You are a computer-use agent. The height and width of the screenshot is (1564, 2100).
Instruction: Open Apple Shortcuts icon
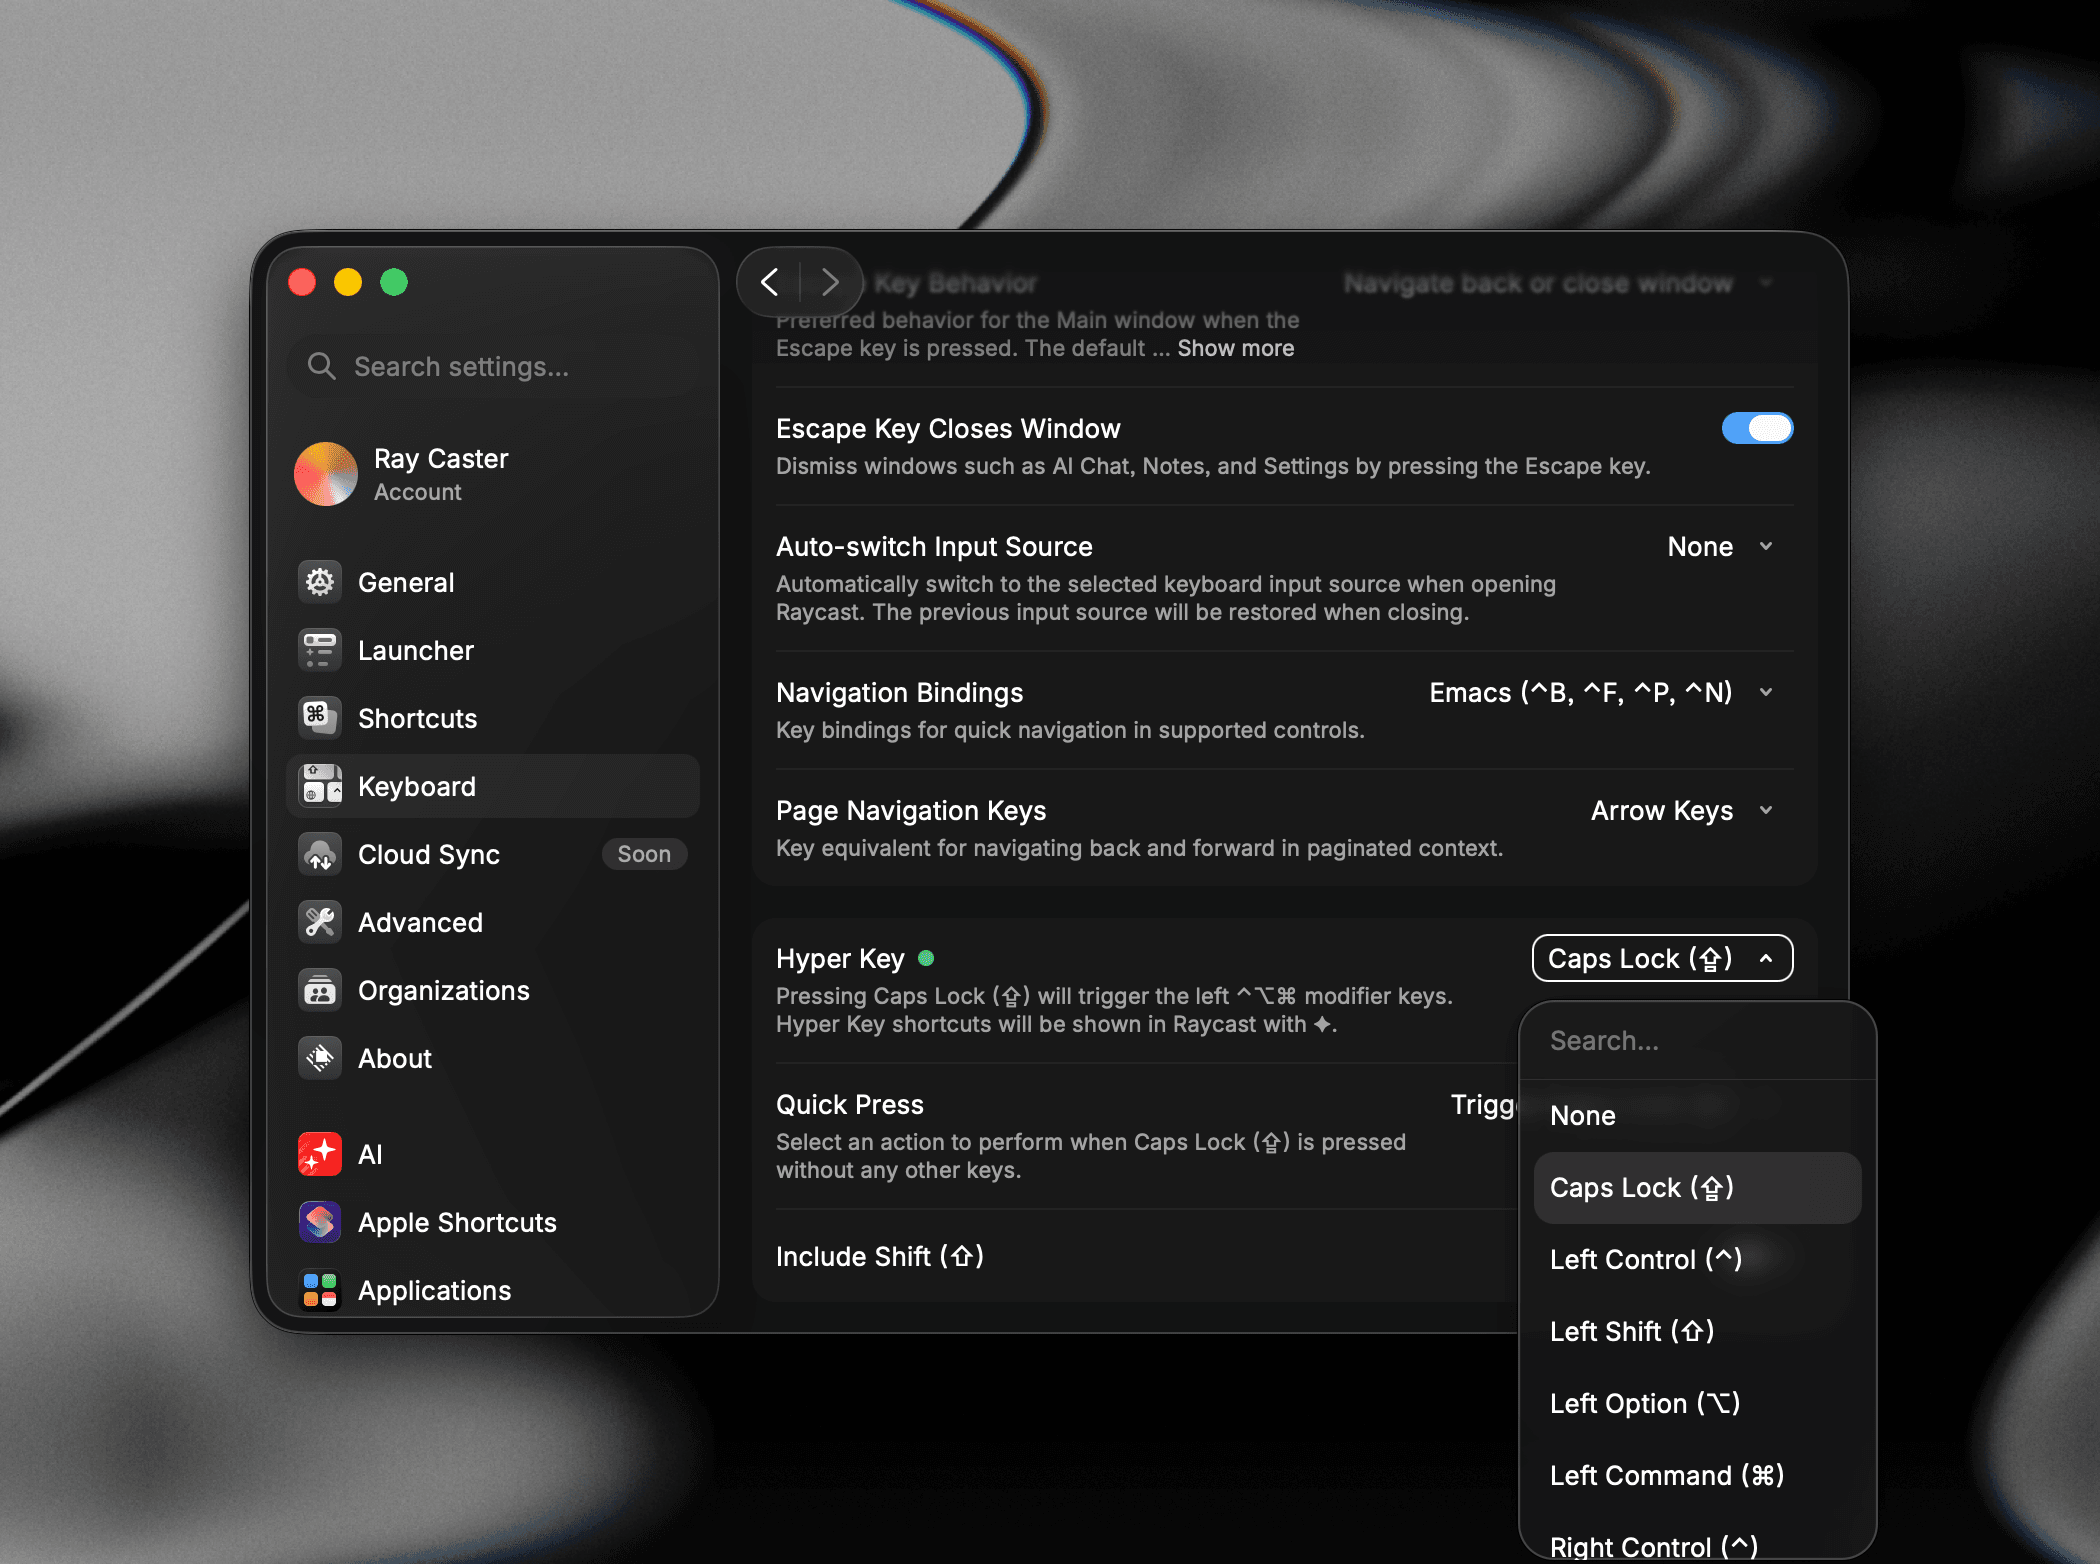coord(320,1222)
